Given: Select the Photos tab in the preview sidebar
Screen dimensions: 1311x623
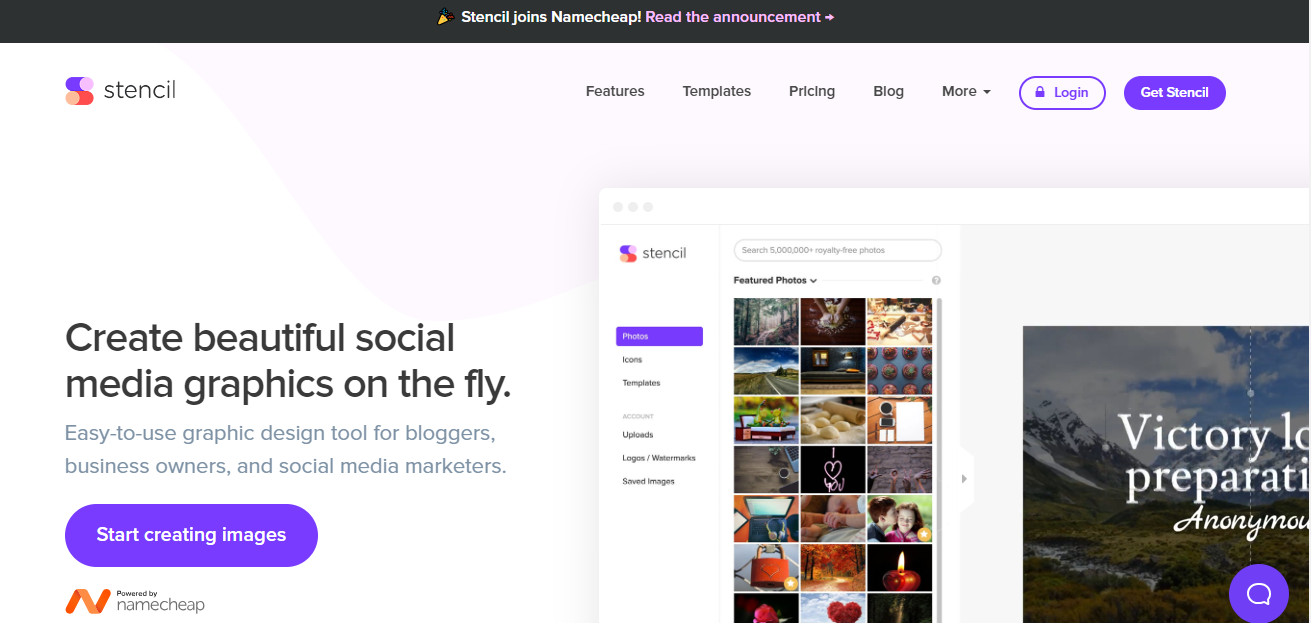Looking at the screenshot, I should tap(660, 336).
